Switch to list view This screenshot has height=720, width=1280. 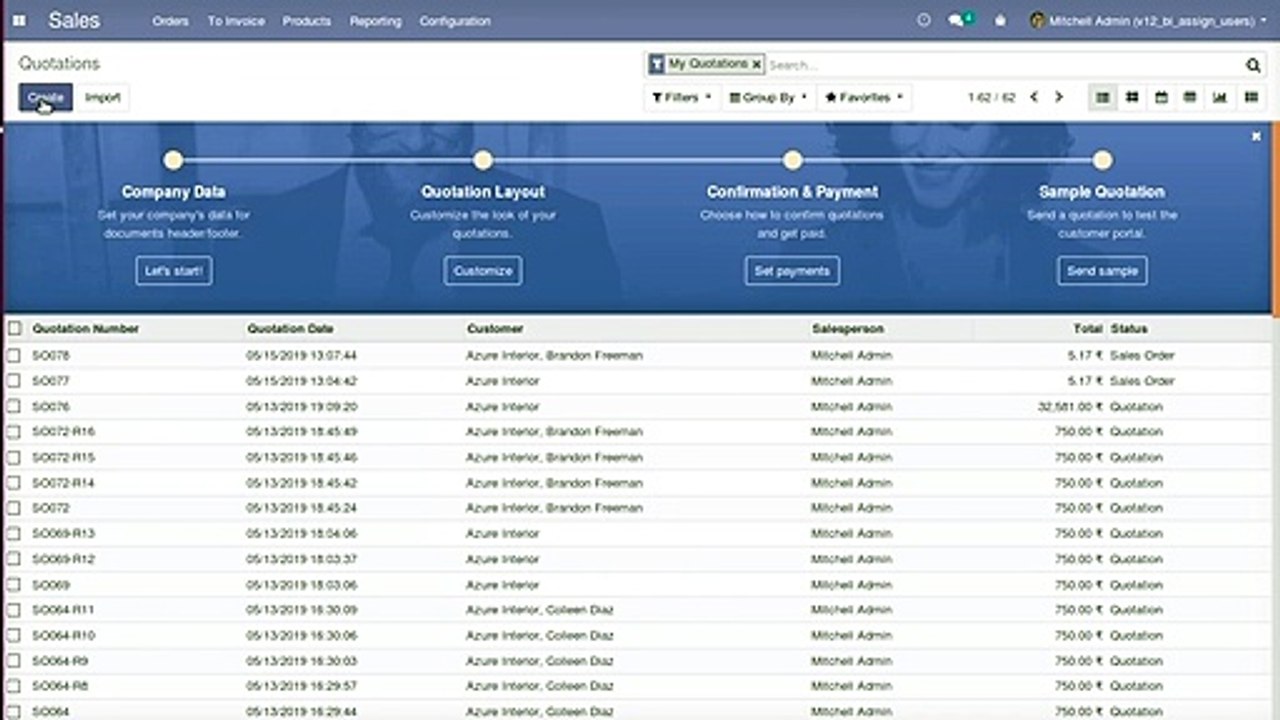1103,97
